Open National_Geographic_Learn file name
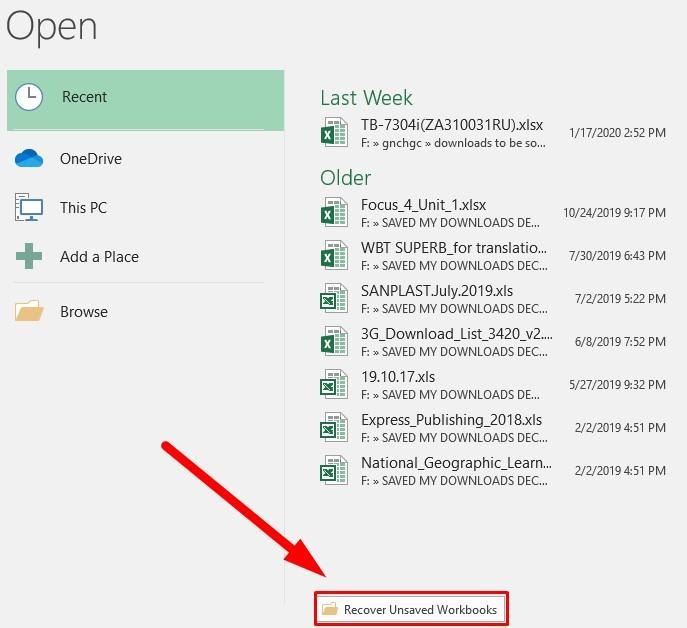This screenshot has width=687, height=628. [x=456, y=463]
